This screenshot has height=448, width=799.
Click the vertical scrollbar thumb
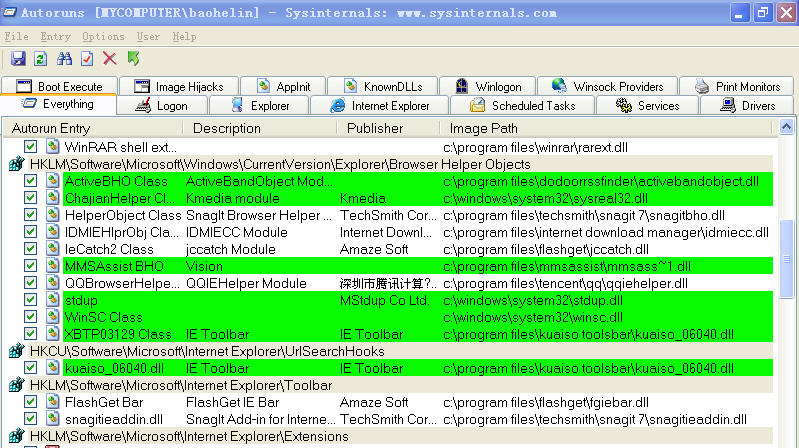(x=786, y=259)
